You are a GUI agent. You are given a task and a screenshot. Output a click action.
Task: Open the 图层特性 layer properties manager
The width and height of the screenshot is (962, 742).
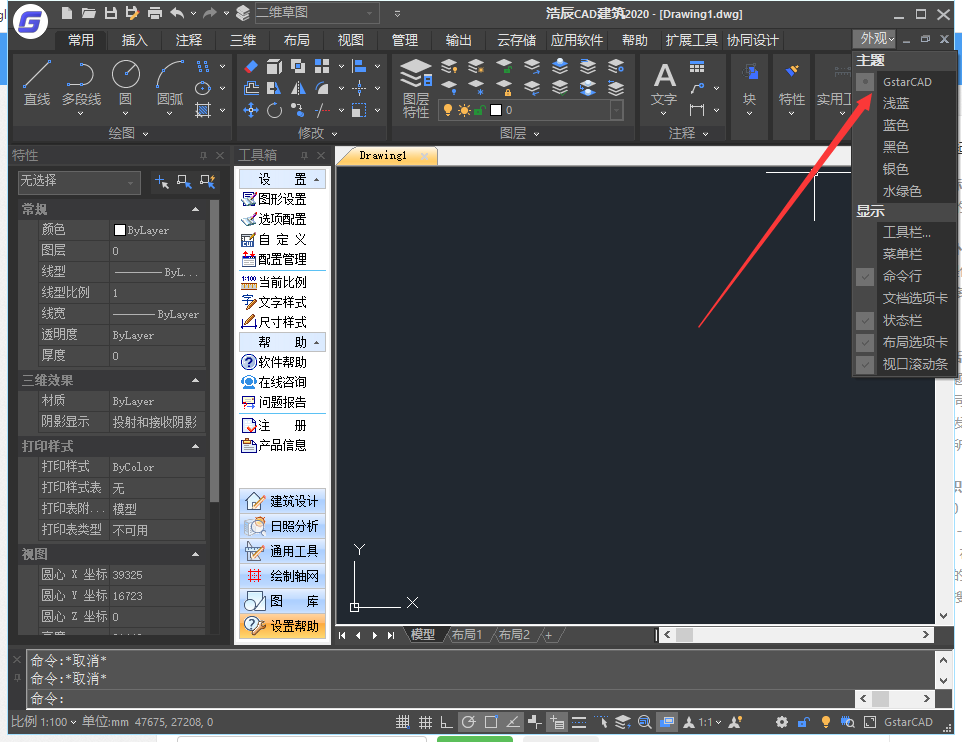pos(416,88)
